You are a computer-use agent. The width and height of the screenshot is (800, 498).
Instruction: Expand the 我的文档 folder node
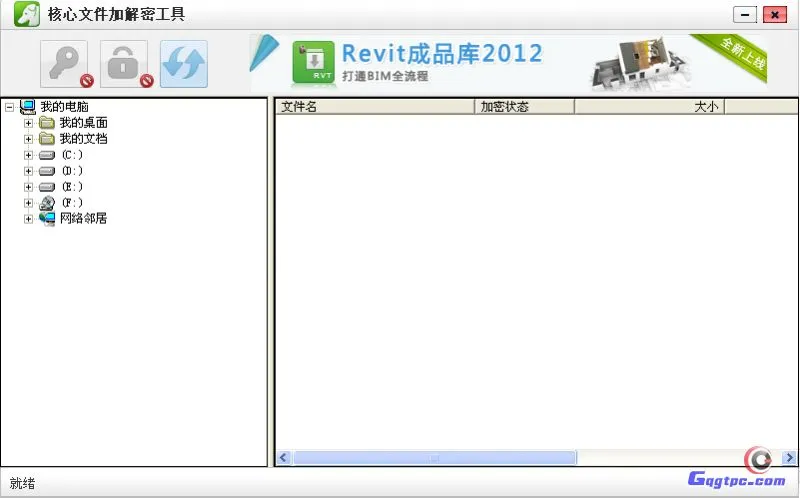(x=29, y=139)
